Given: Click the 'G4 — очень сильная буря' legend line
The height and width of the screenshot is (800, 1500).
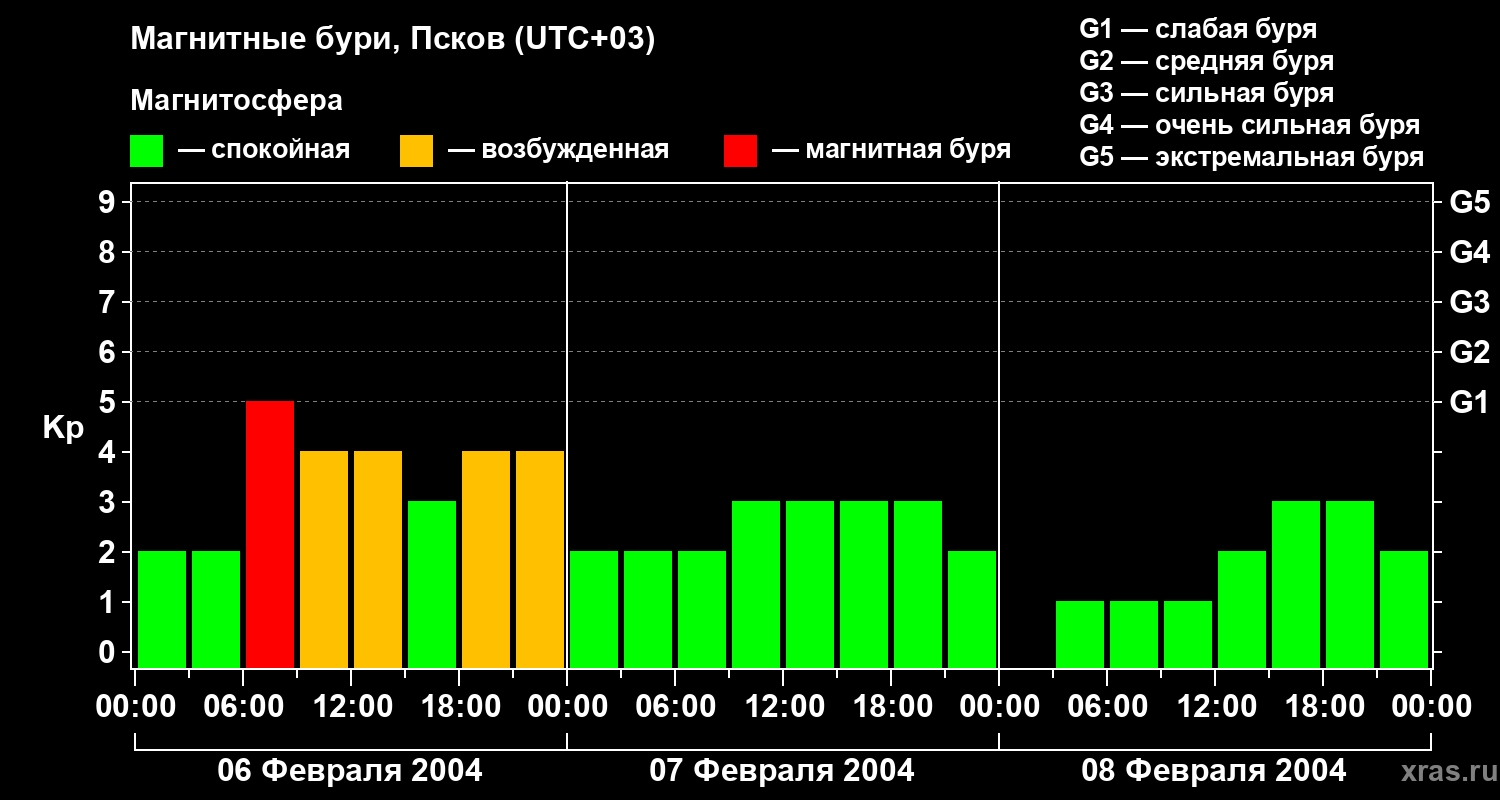Looking at the screenshot, I should click(1250, 125).
